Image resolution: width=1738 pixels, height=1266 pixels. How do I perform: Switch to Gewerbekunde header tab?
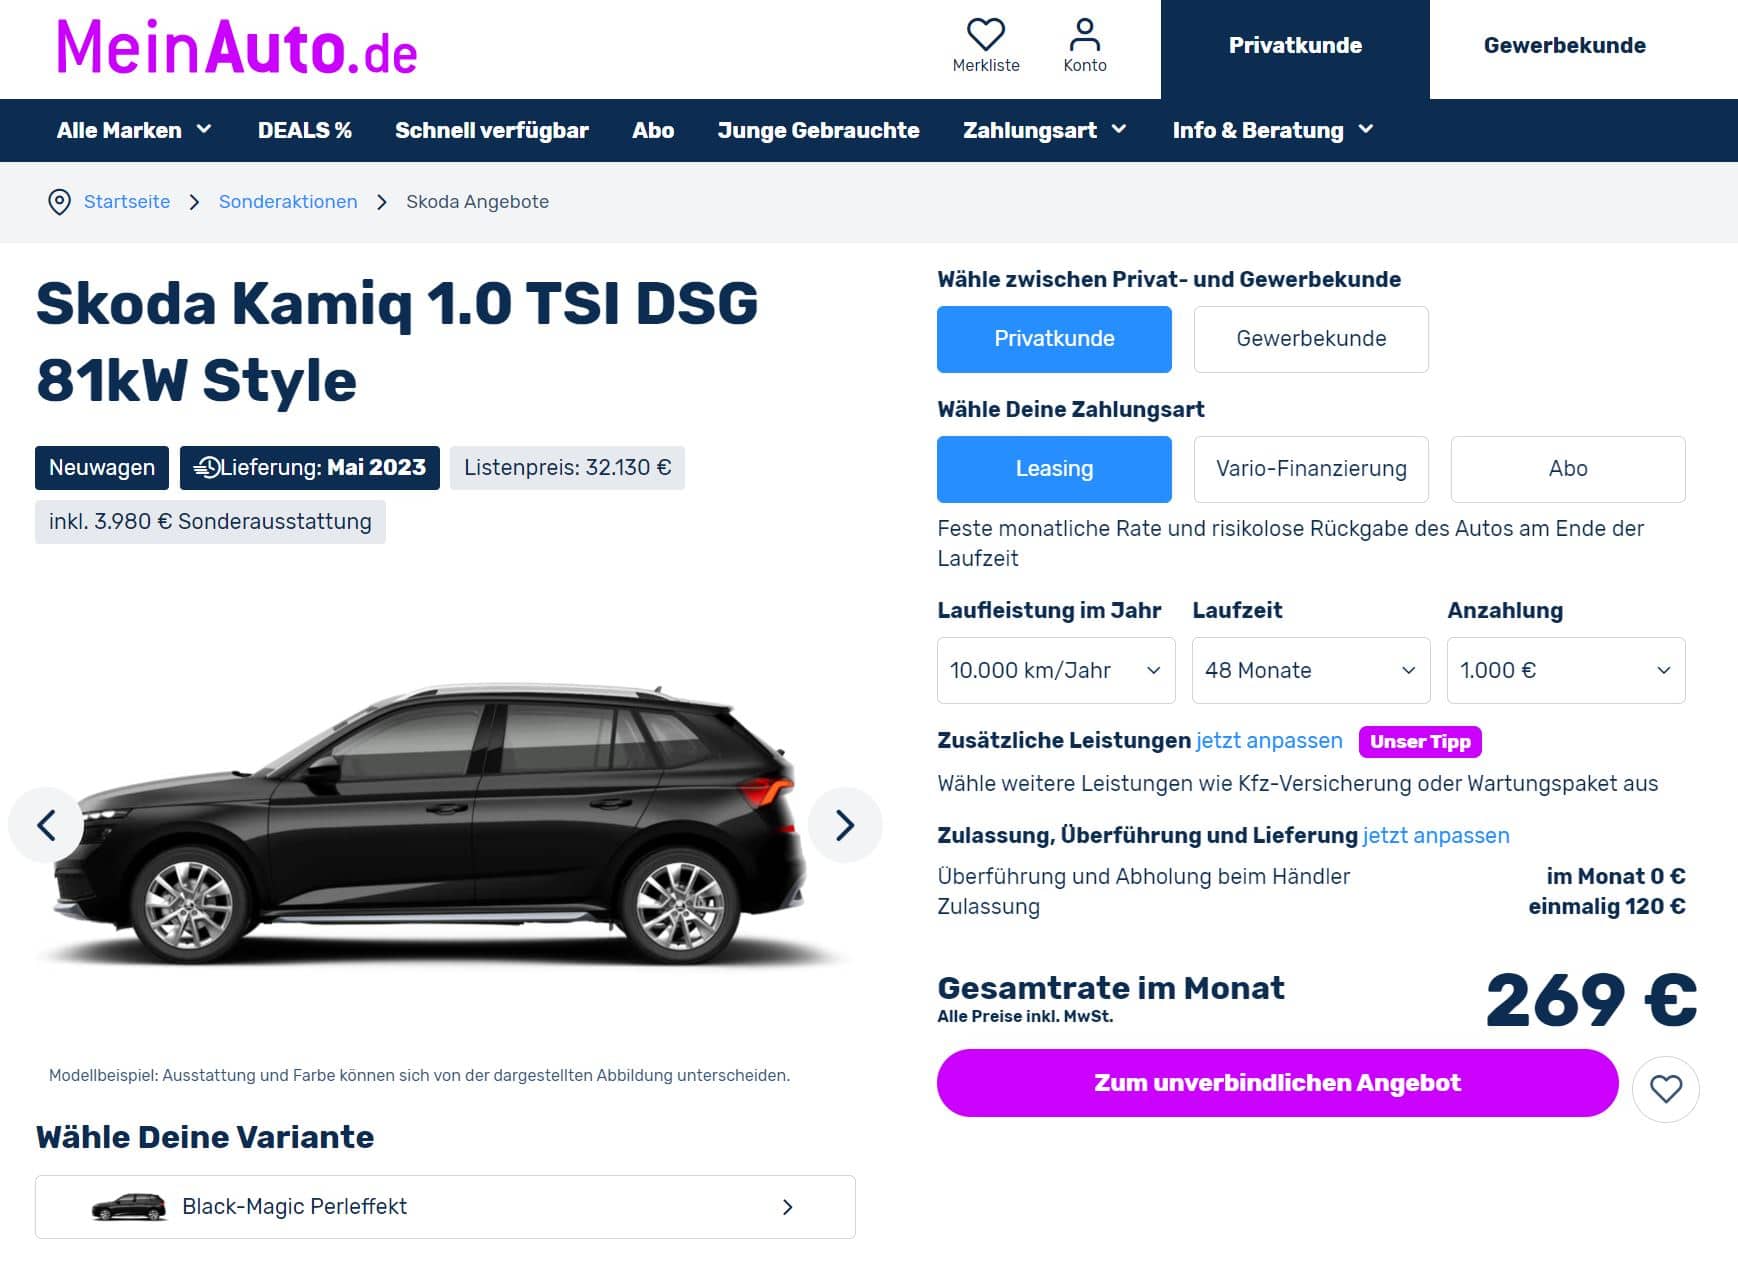click(x=1564, y=46)
